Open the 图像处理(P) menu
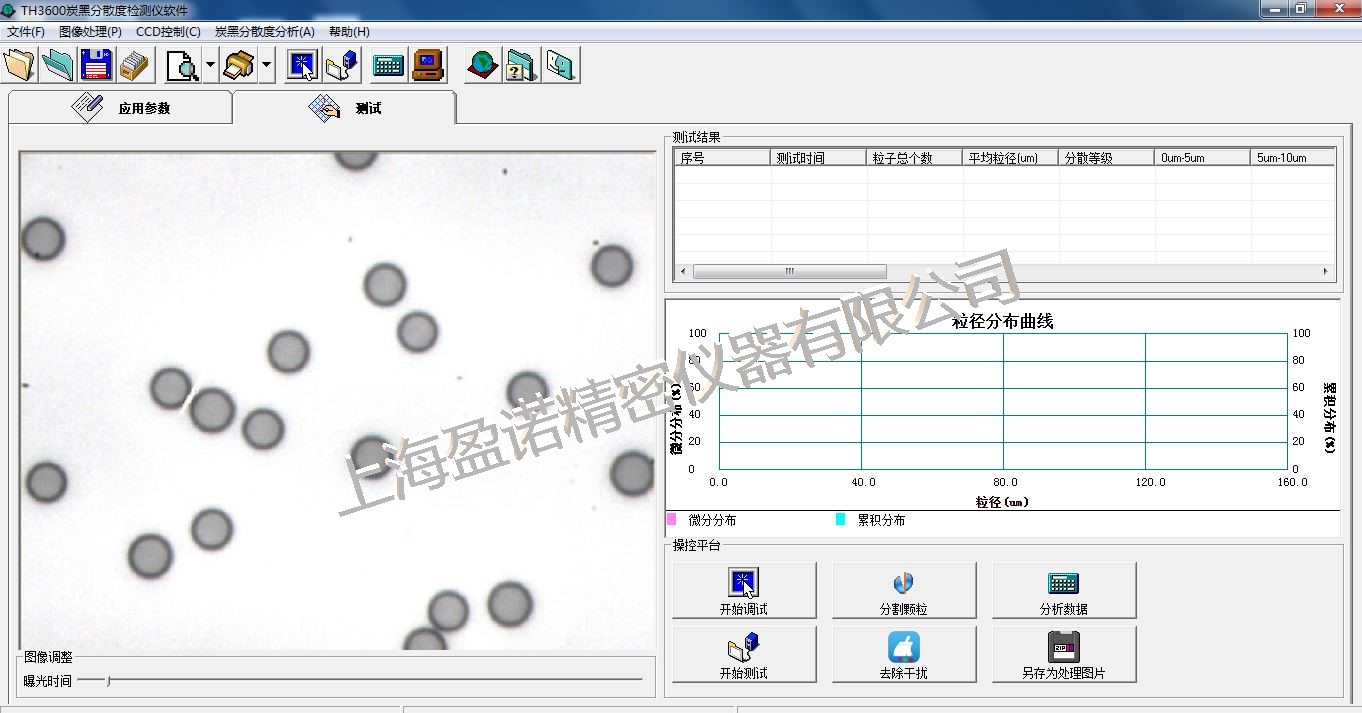Viewport: 1362px width, 713px height. point(90,32)
